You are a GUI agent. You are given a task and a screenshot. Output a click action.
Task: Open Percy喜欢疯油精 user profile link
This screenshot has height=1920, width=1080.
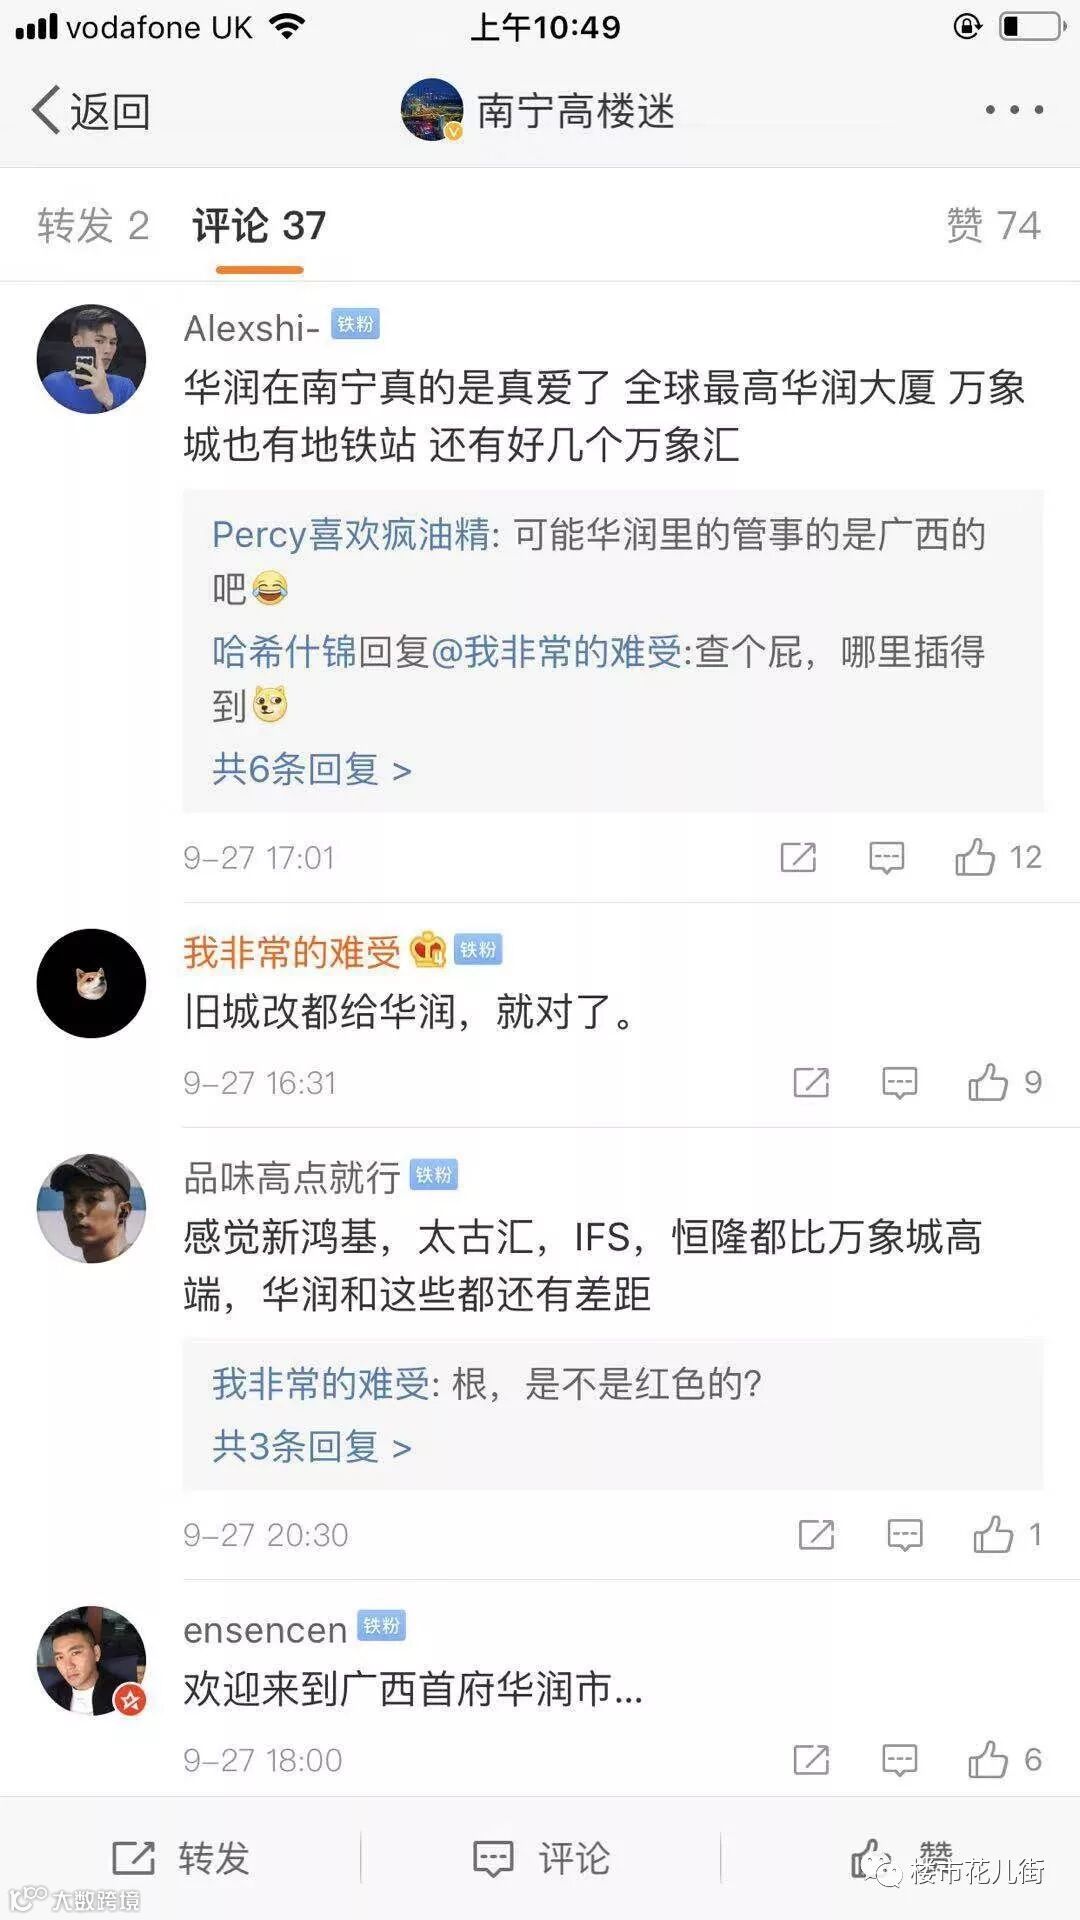(350, 535)
